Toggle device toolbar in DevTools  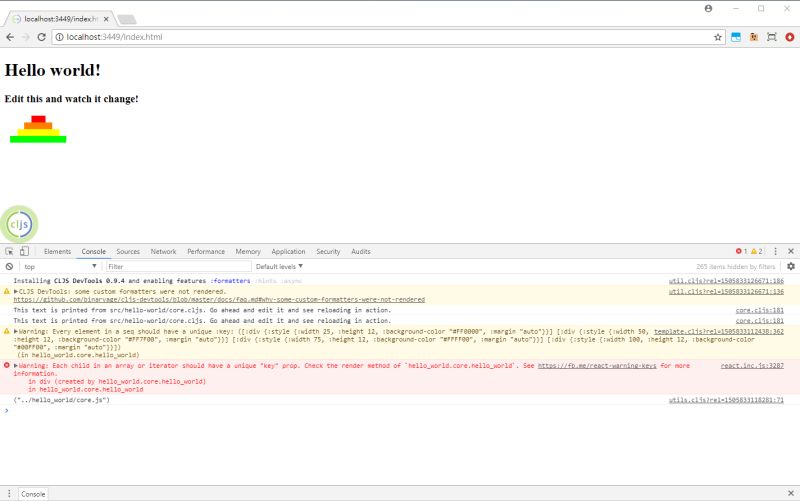pos(24,252)
